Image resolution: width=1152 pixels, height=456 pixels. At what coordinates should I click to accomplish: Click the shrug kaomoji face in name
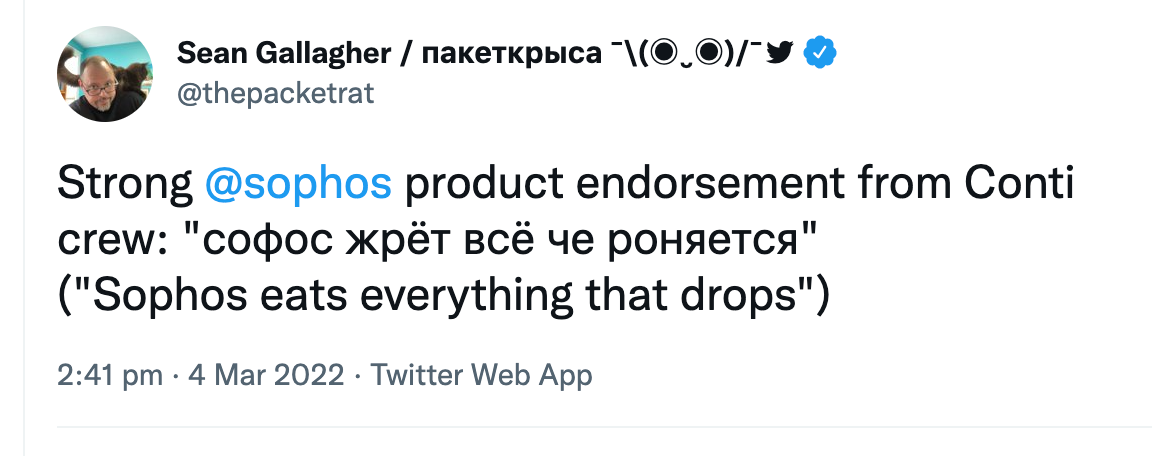[x=685, y=52]
